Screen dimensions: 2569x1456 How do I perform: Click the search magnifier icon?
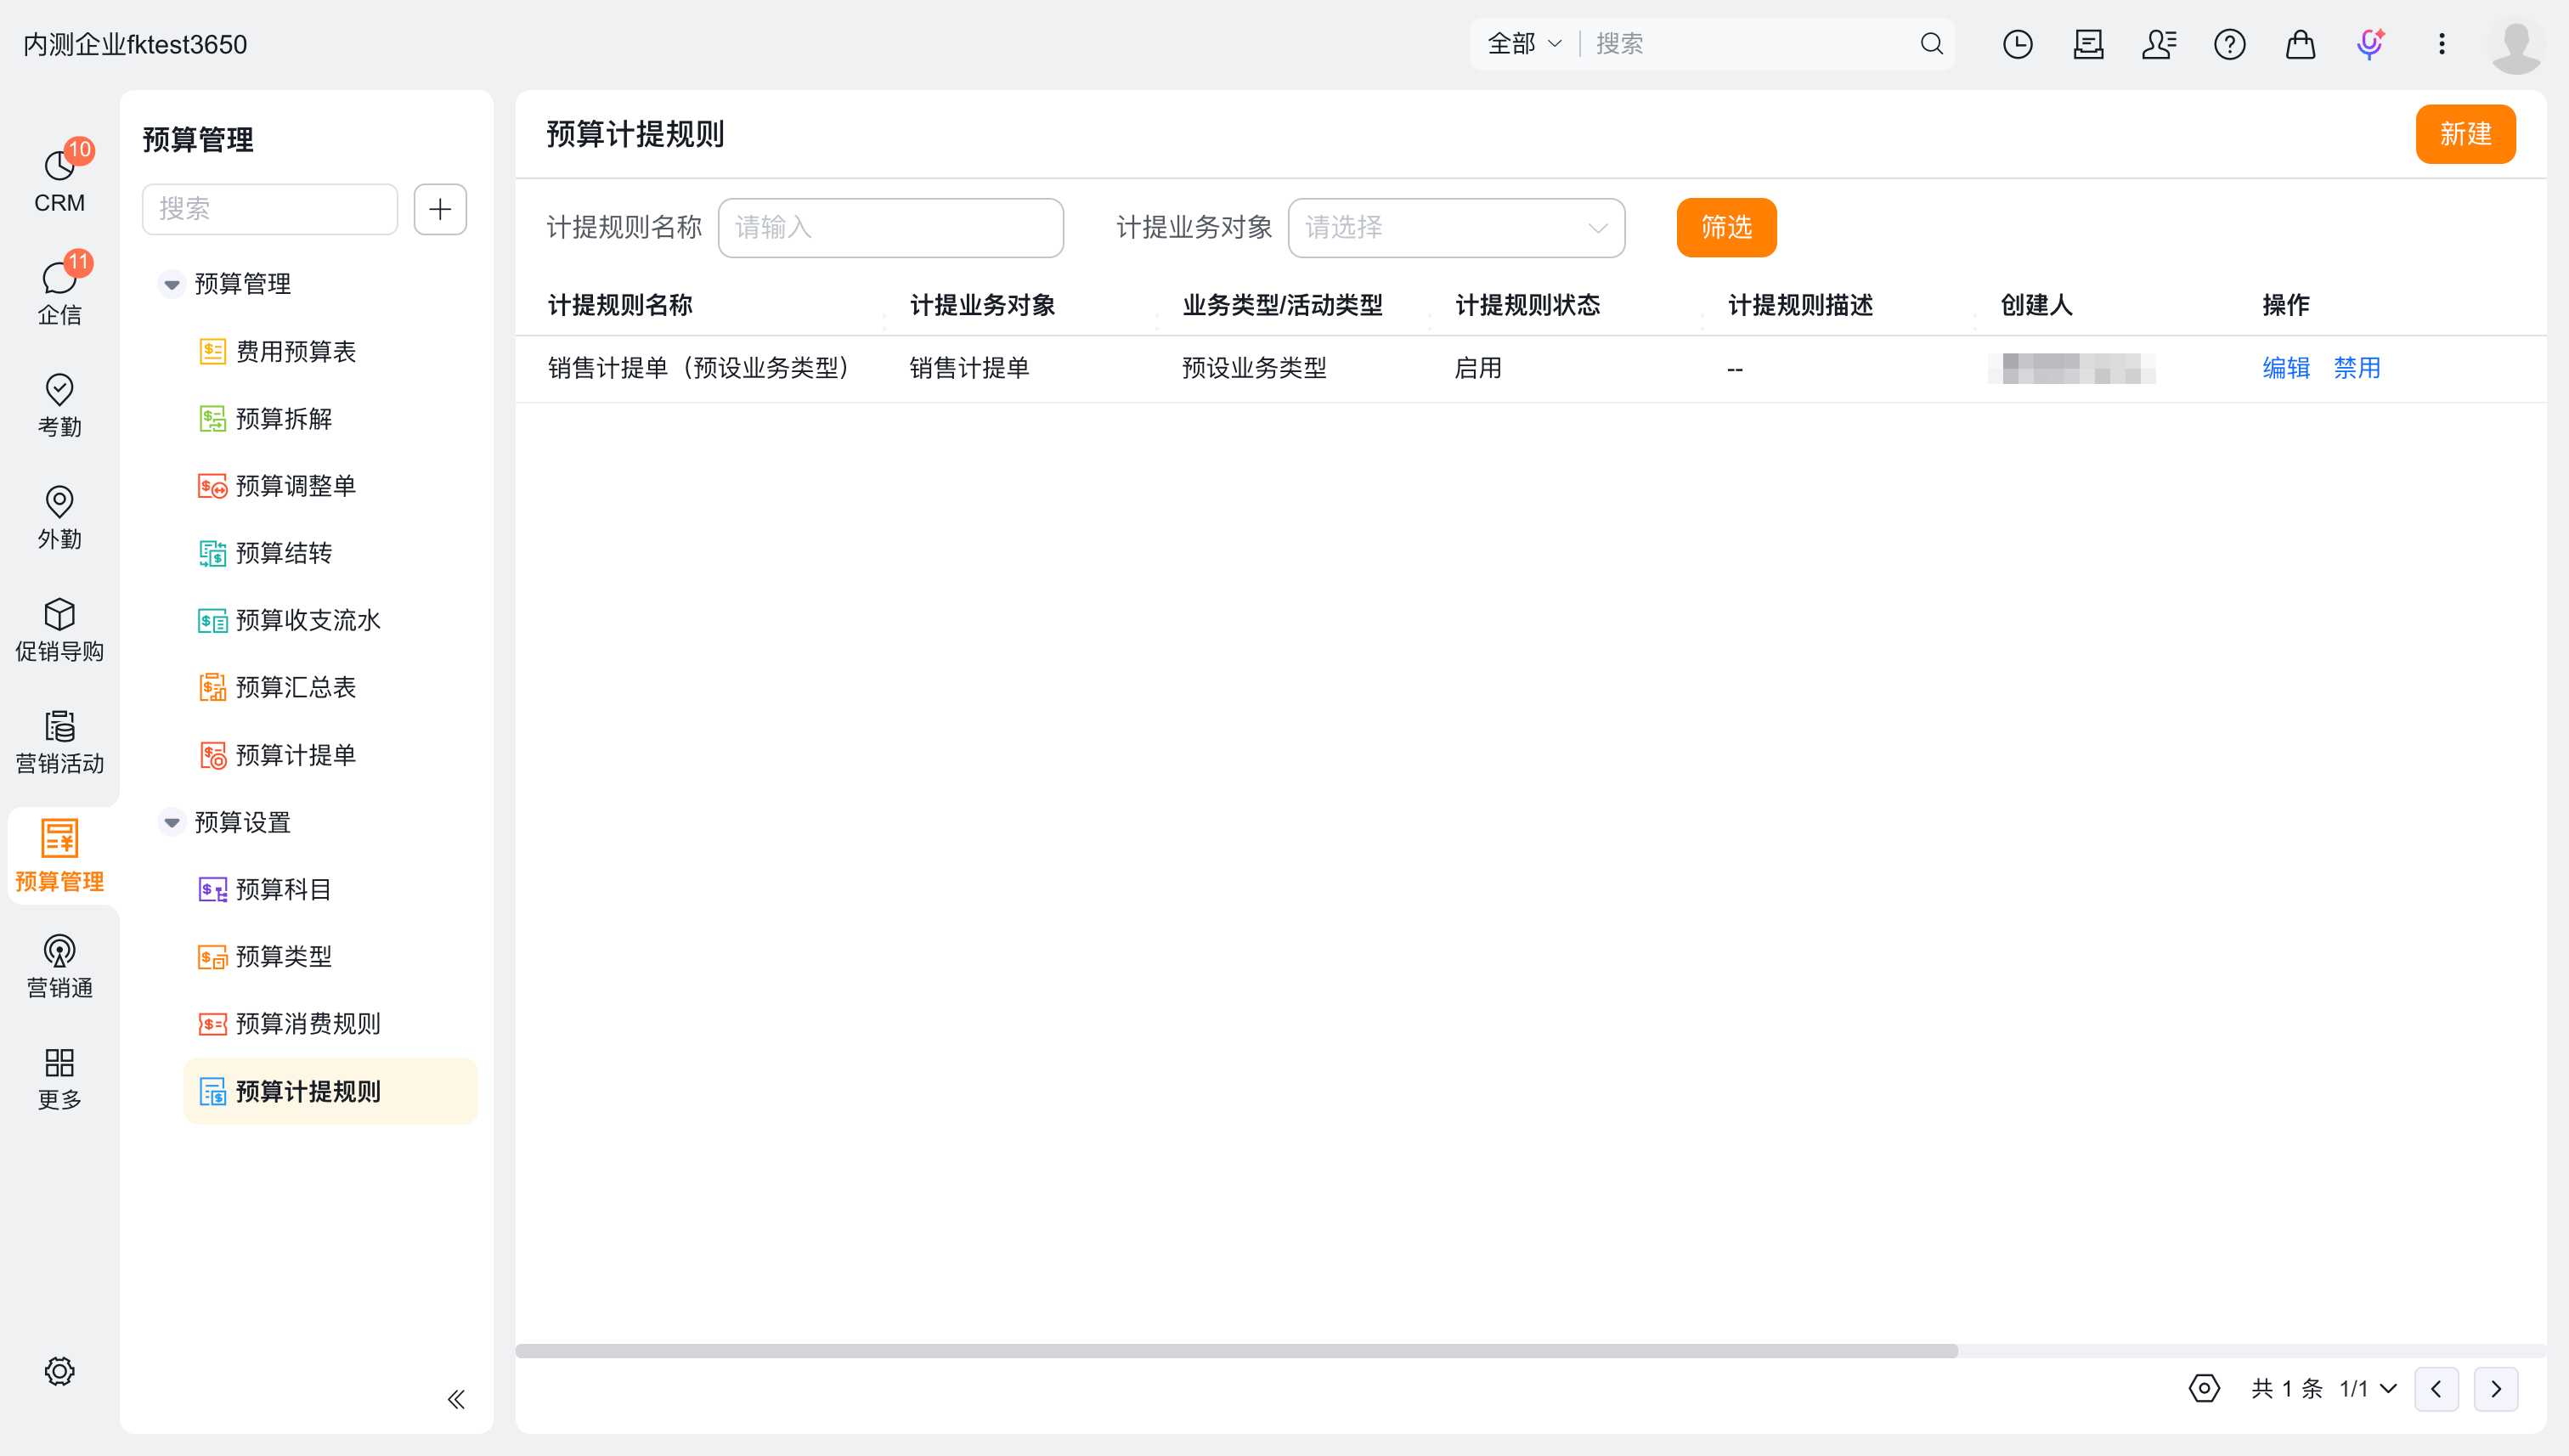[x=1931, y=44]
